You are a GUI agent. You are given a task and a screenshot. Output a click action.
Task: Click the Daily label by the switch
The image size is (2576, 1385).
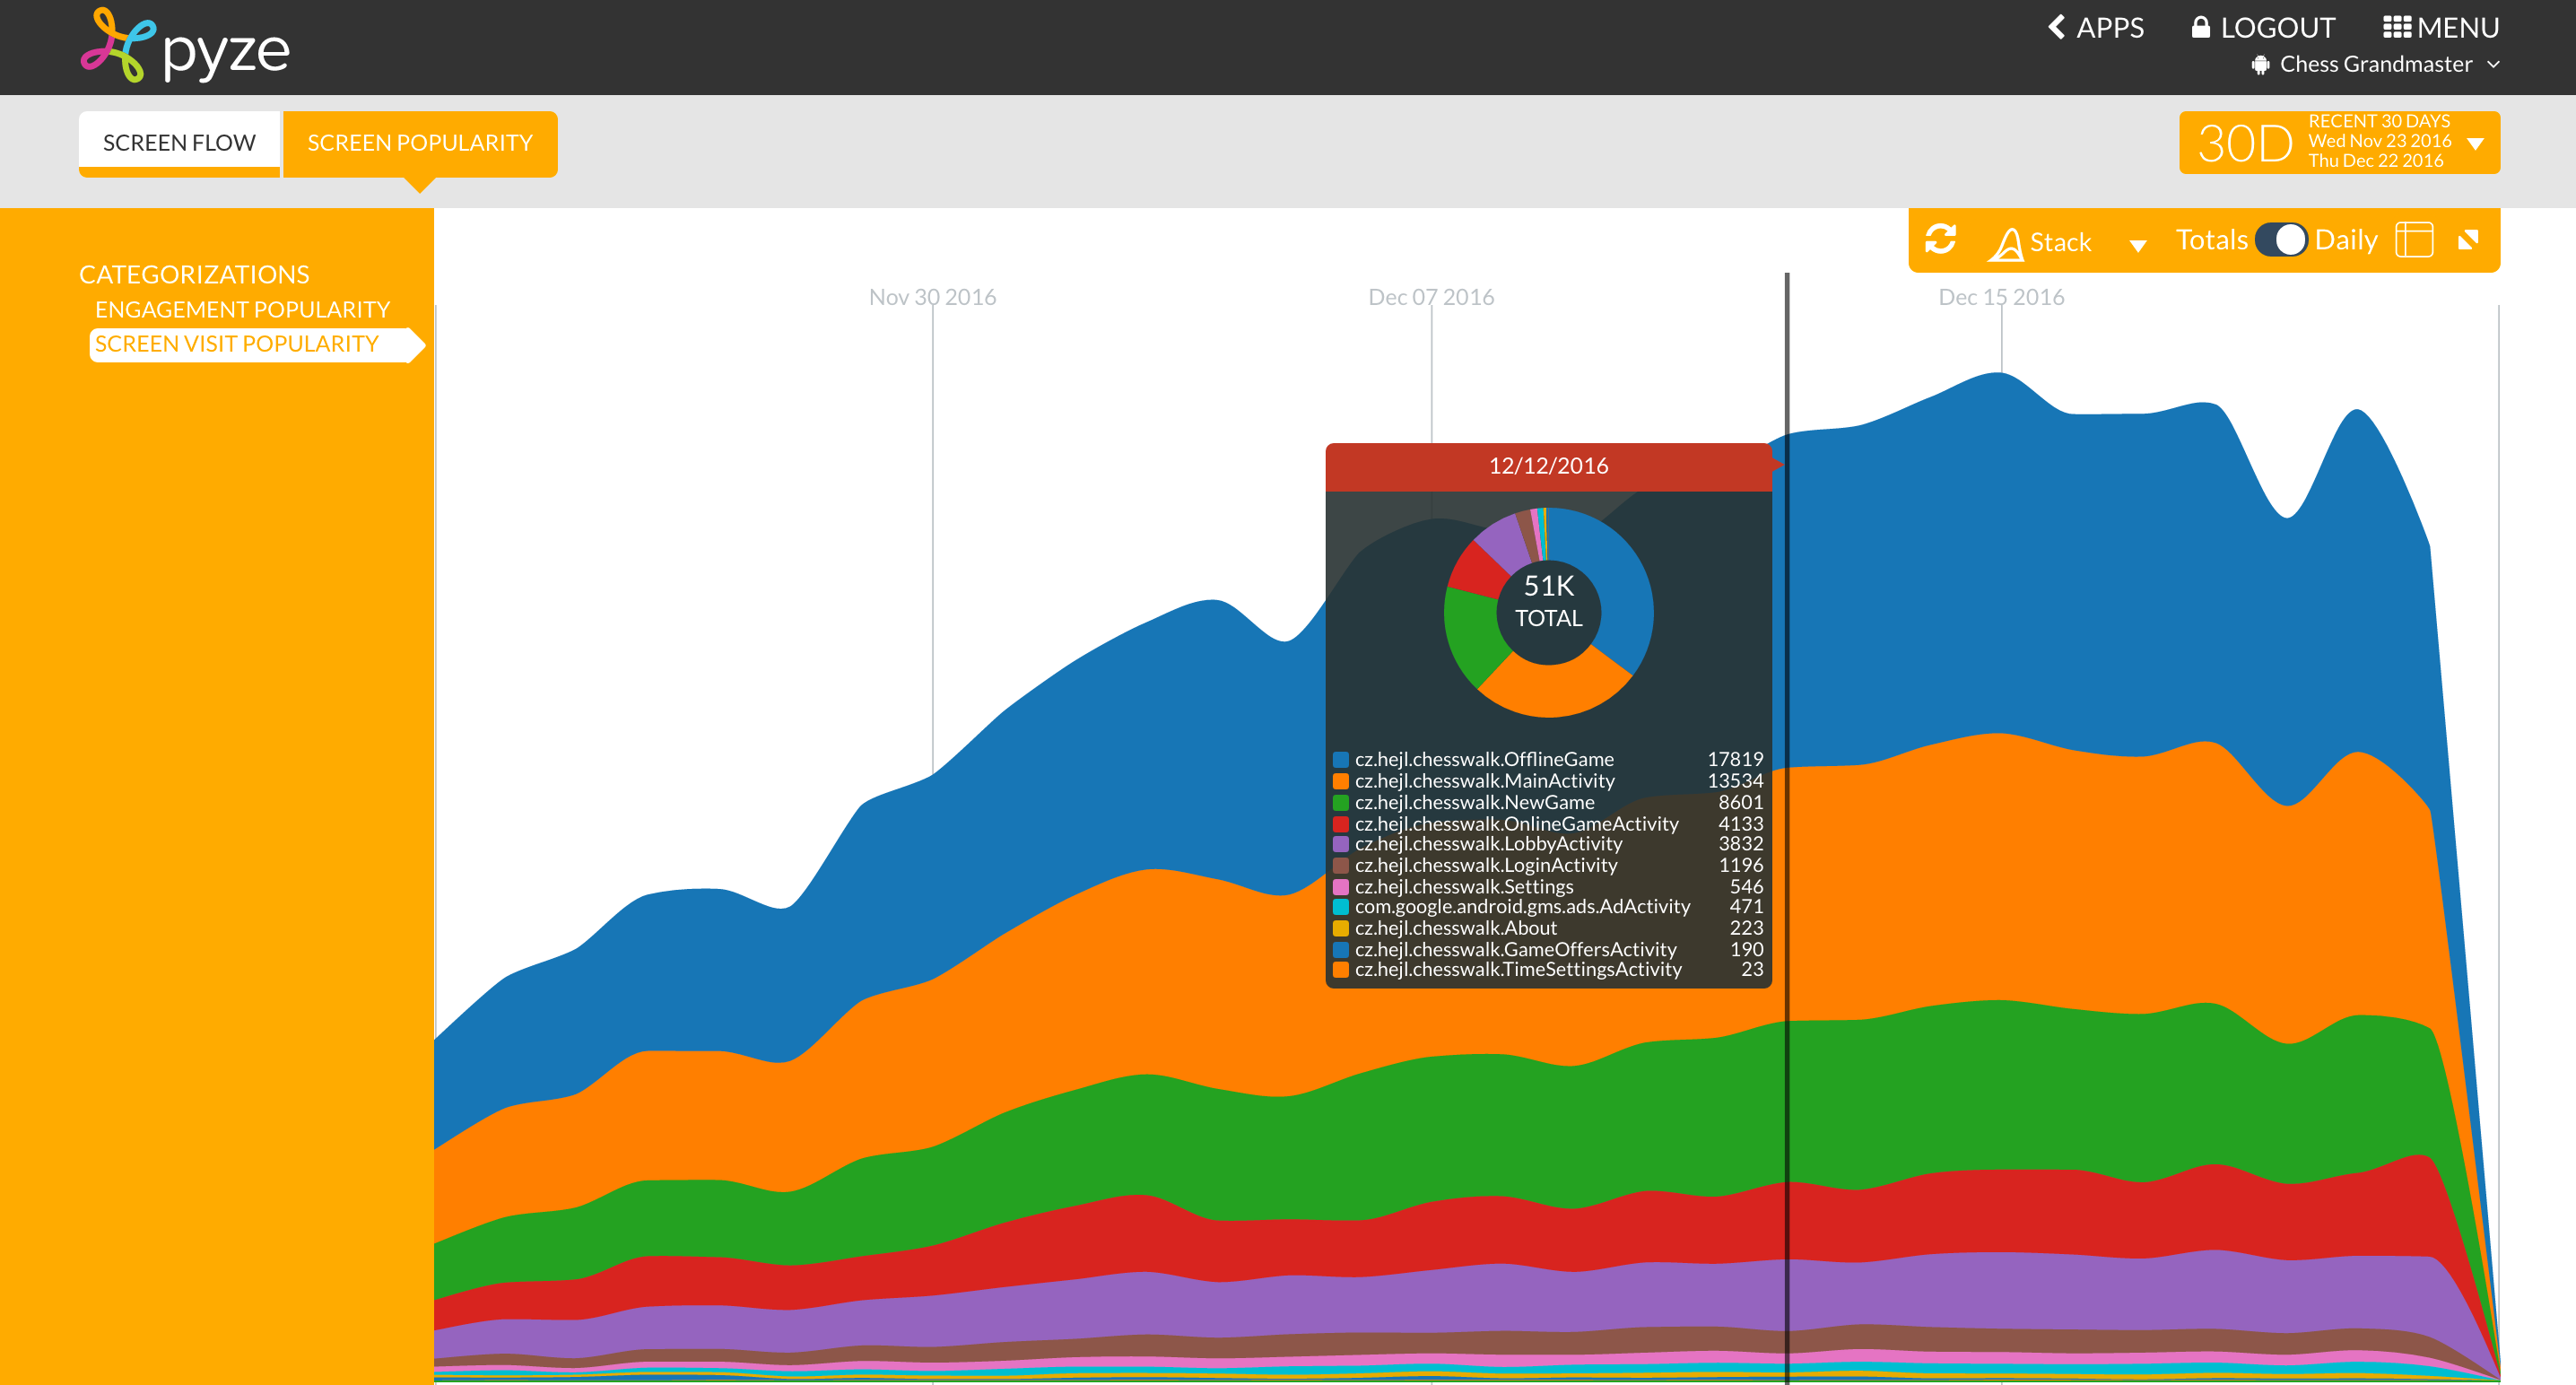[2346, 240]
